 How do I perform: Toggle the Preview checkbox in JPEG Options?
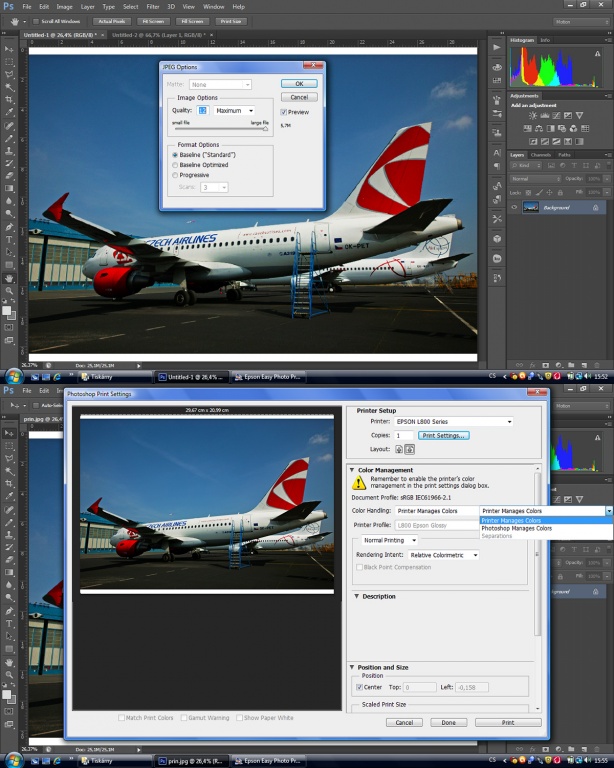point(283,112)
